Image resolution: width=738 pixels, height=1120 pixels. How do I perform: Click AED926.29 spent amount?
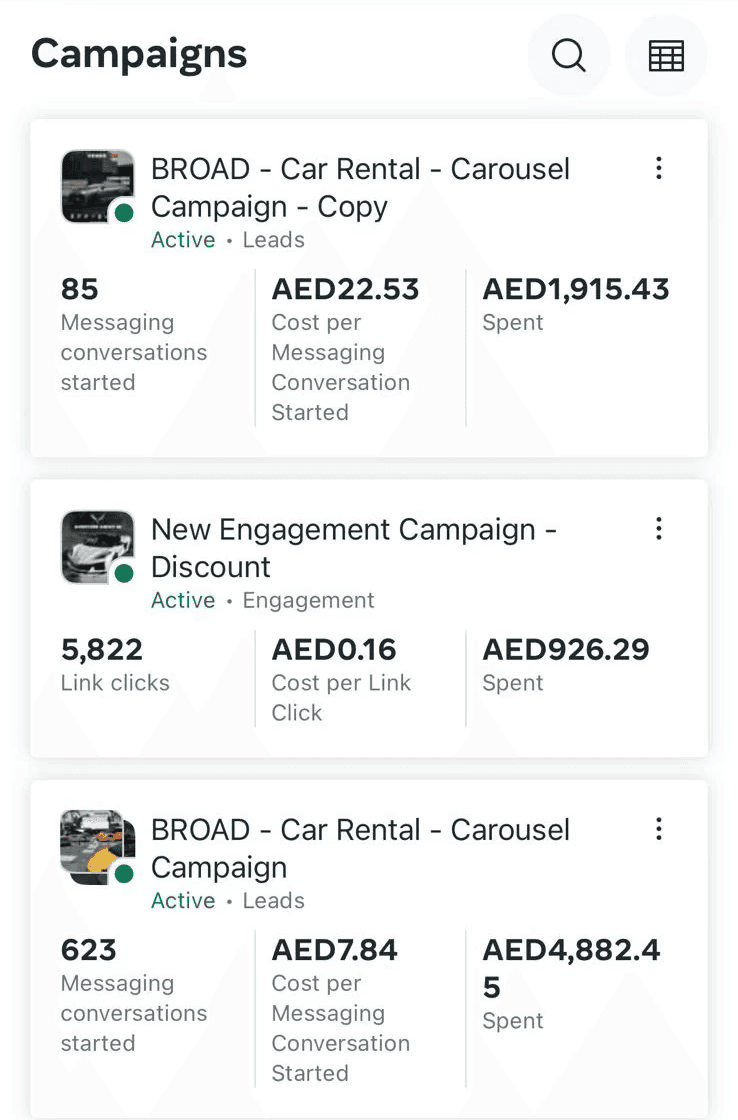(x=566, y=650)
